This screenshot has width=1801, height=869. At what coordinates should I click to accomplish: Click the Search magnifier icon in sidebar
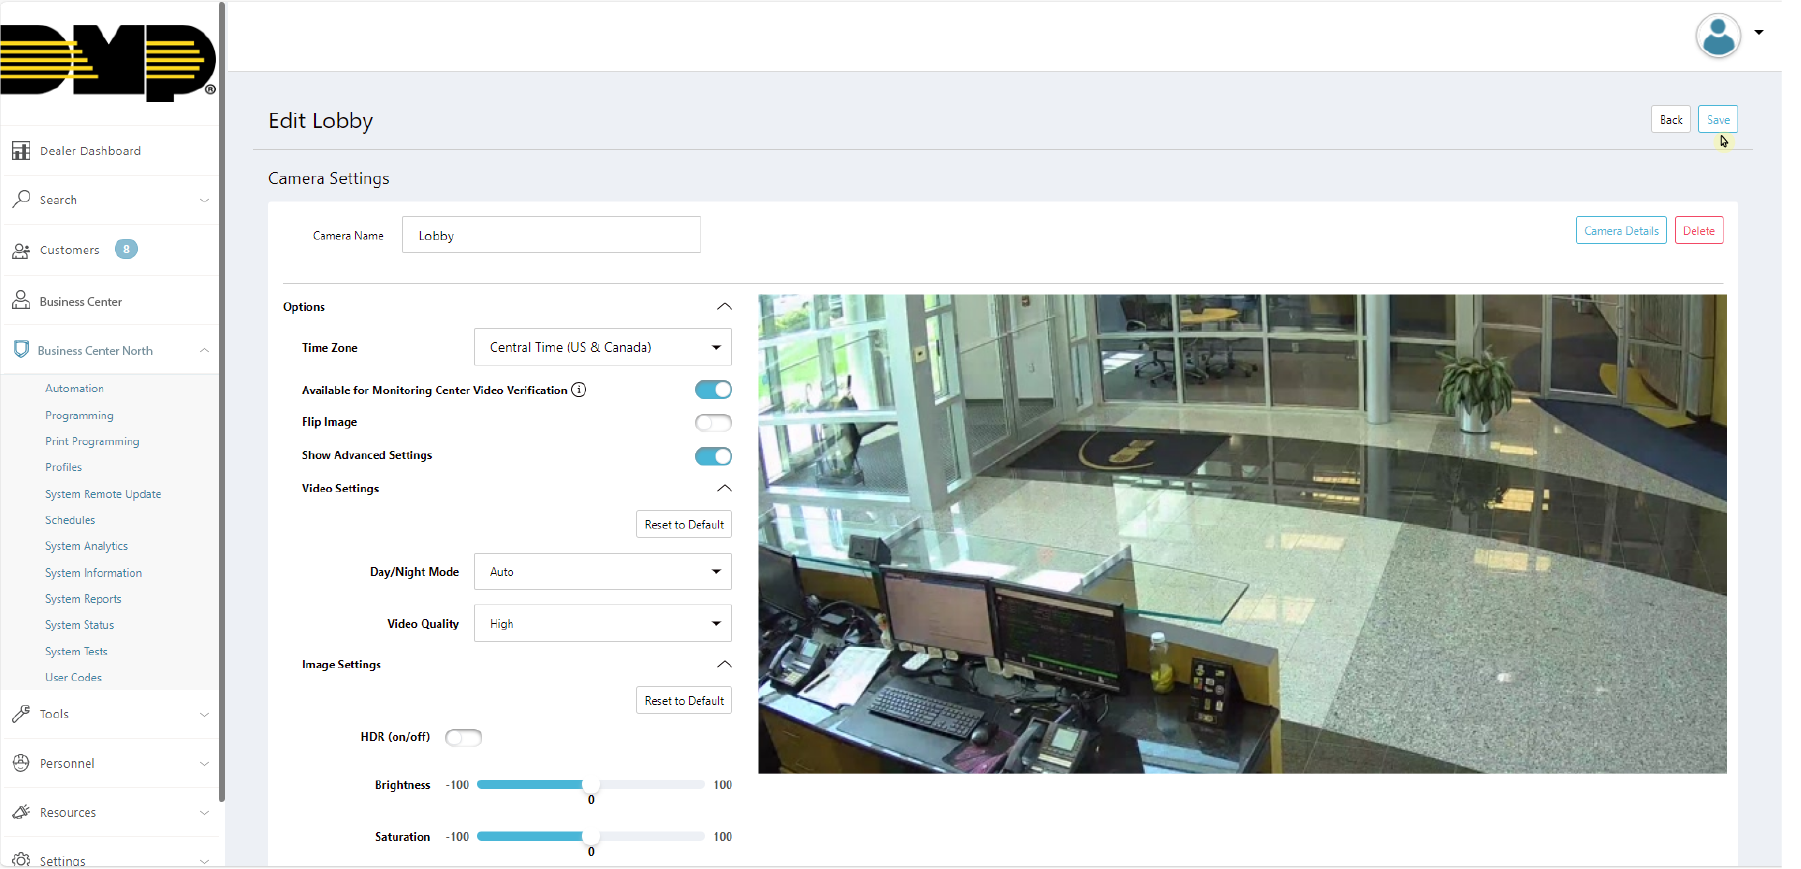[21, 199]
